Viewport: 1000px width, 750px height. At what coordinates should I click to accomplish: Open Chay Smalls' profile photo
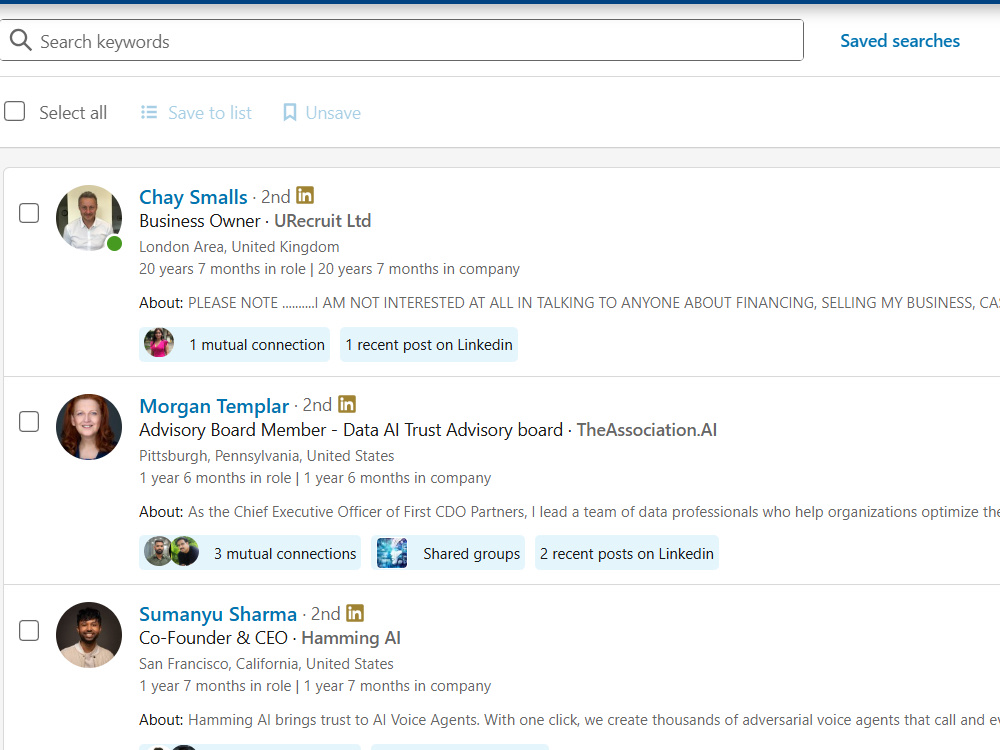point(89,218)
